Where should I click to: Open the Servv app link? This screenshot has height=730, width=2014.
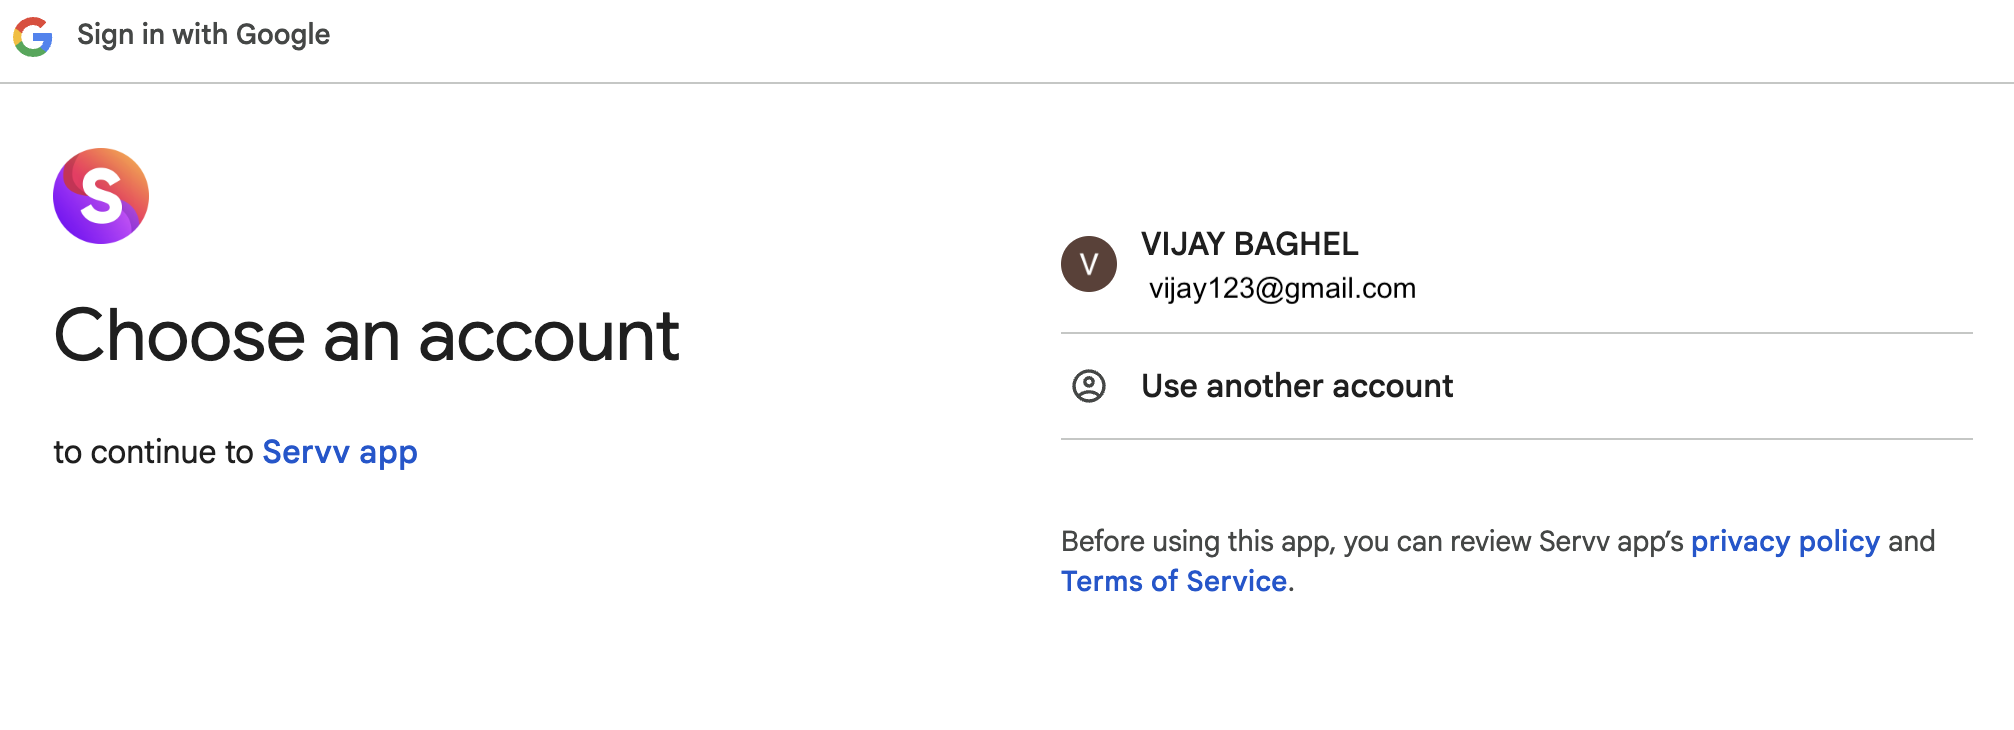point(339,452)
